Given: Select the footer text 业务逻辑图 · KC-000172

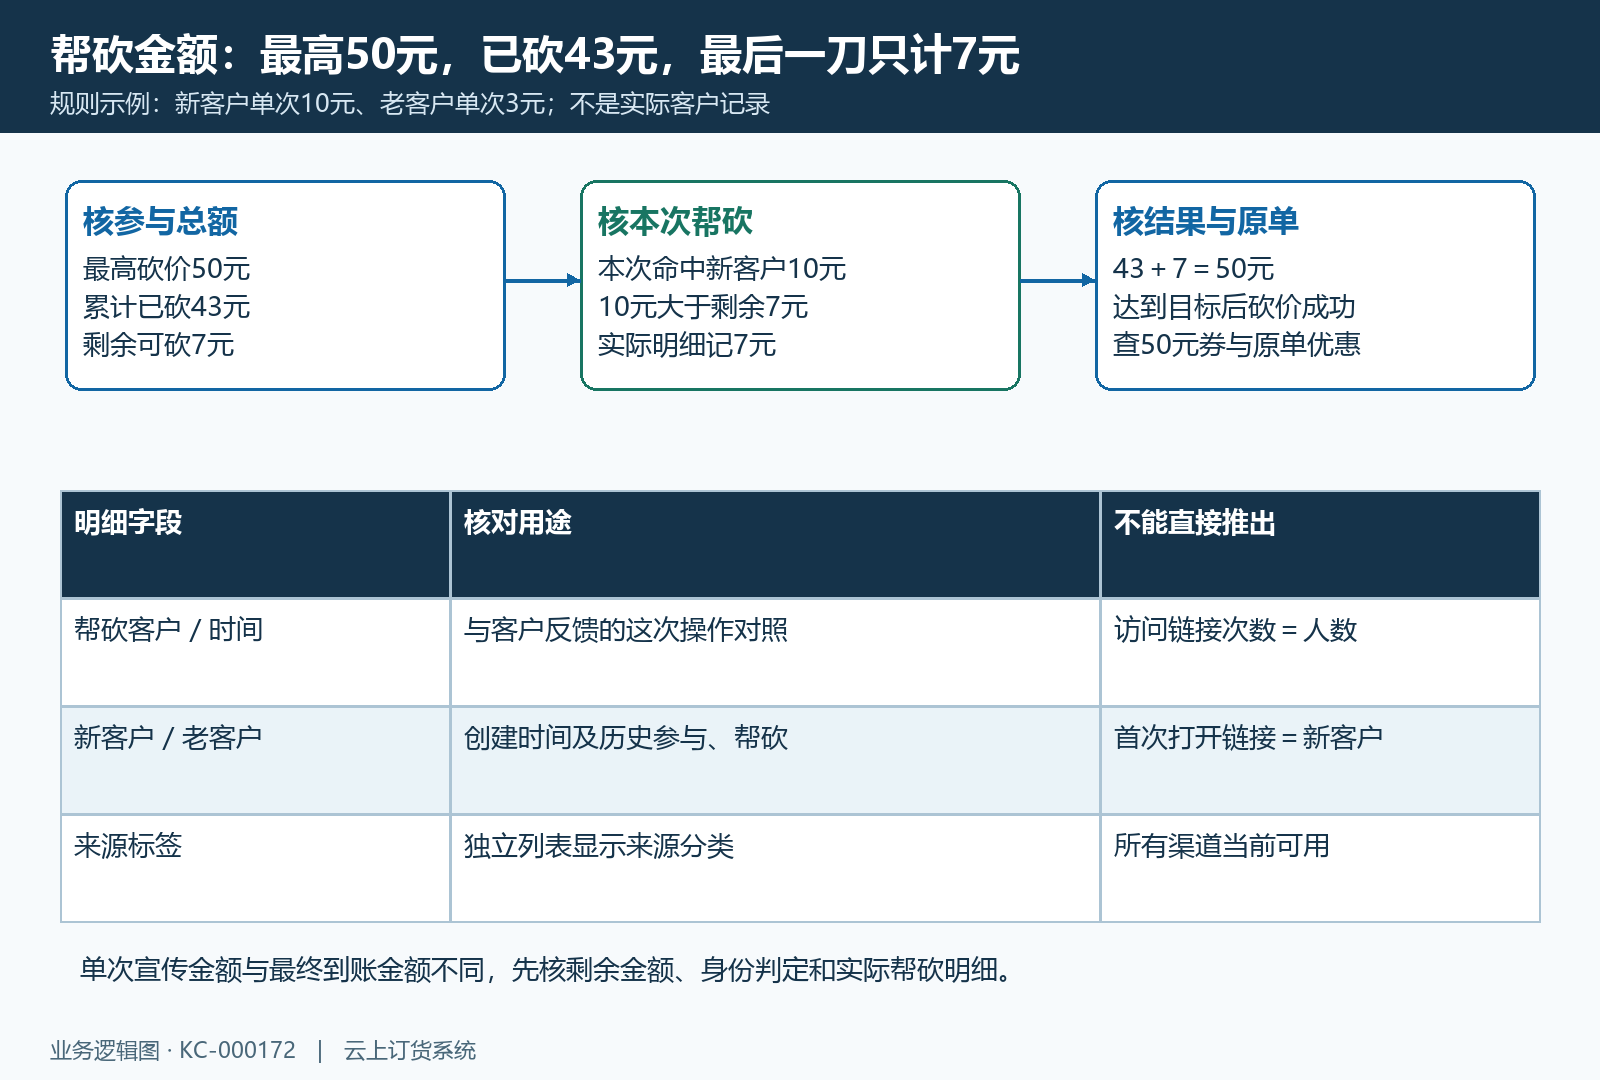Looking at the screenshot, I should [173, 1050].
